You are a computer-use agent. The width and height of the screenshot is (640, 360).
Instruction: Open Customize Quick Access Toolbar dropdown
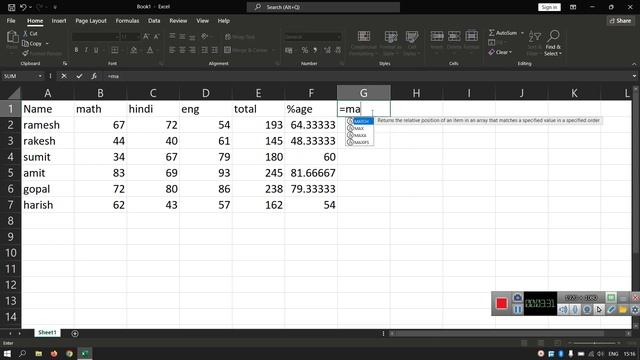pos(55,7)
